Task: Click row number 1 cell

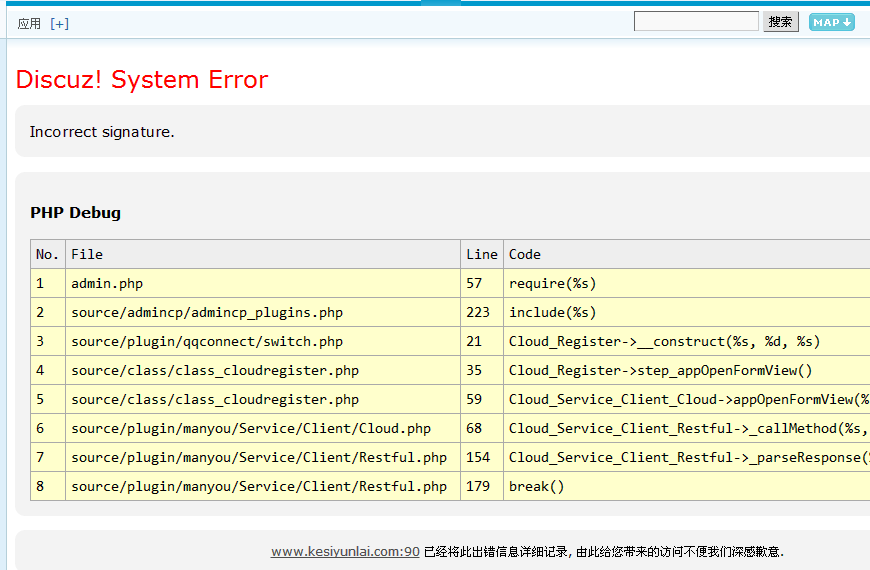Action: [48, 283]
